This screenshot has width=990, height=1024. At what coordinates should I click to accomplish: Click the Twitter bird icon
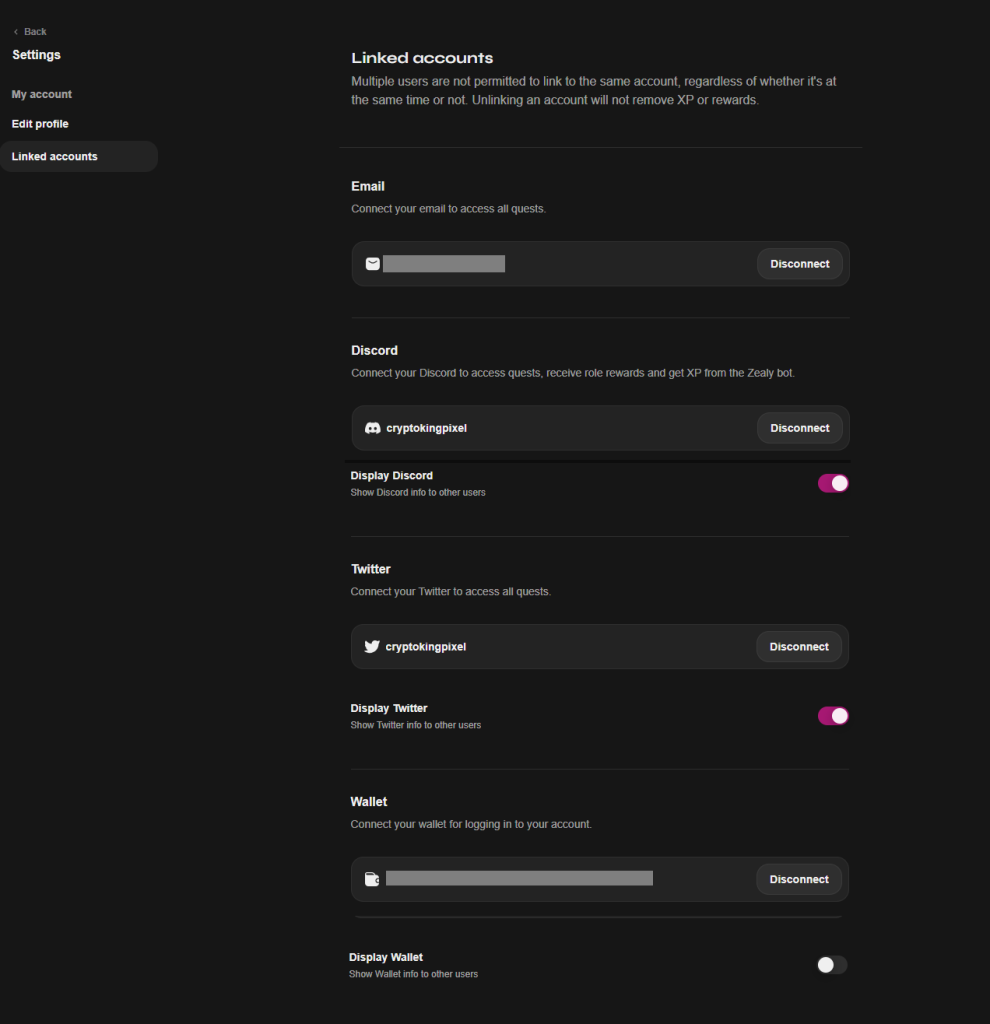click(x=372, y=647)
